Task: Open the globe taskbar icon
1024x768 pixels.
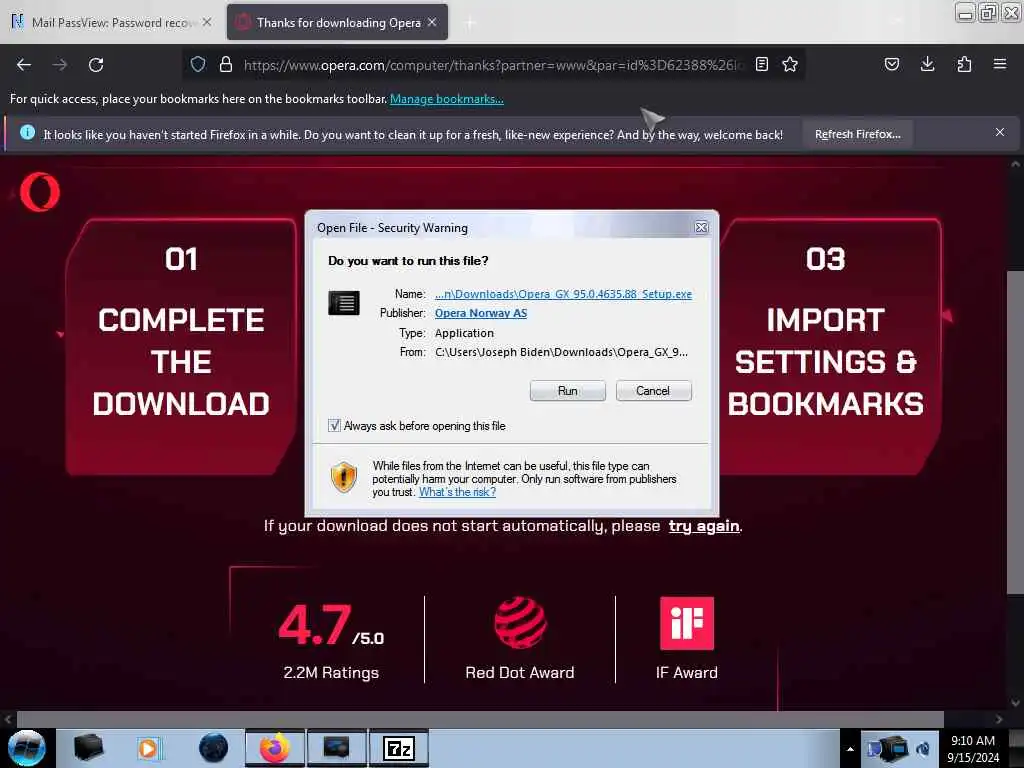Action: 214,748
